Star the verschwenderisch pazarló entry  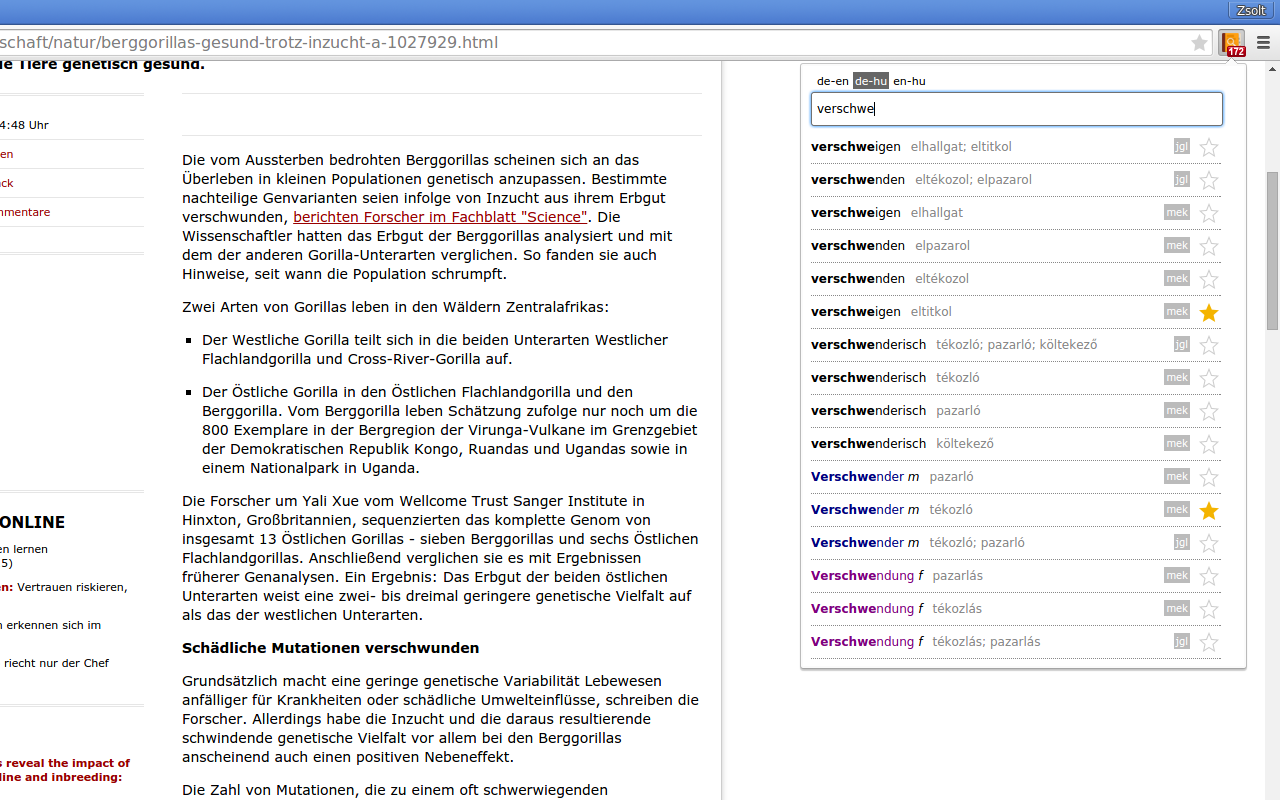[1209, 411]
